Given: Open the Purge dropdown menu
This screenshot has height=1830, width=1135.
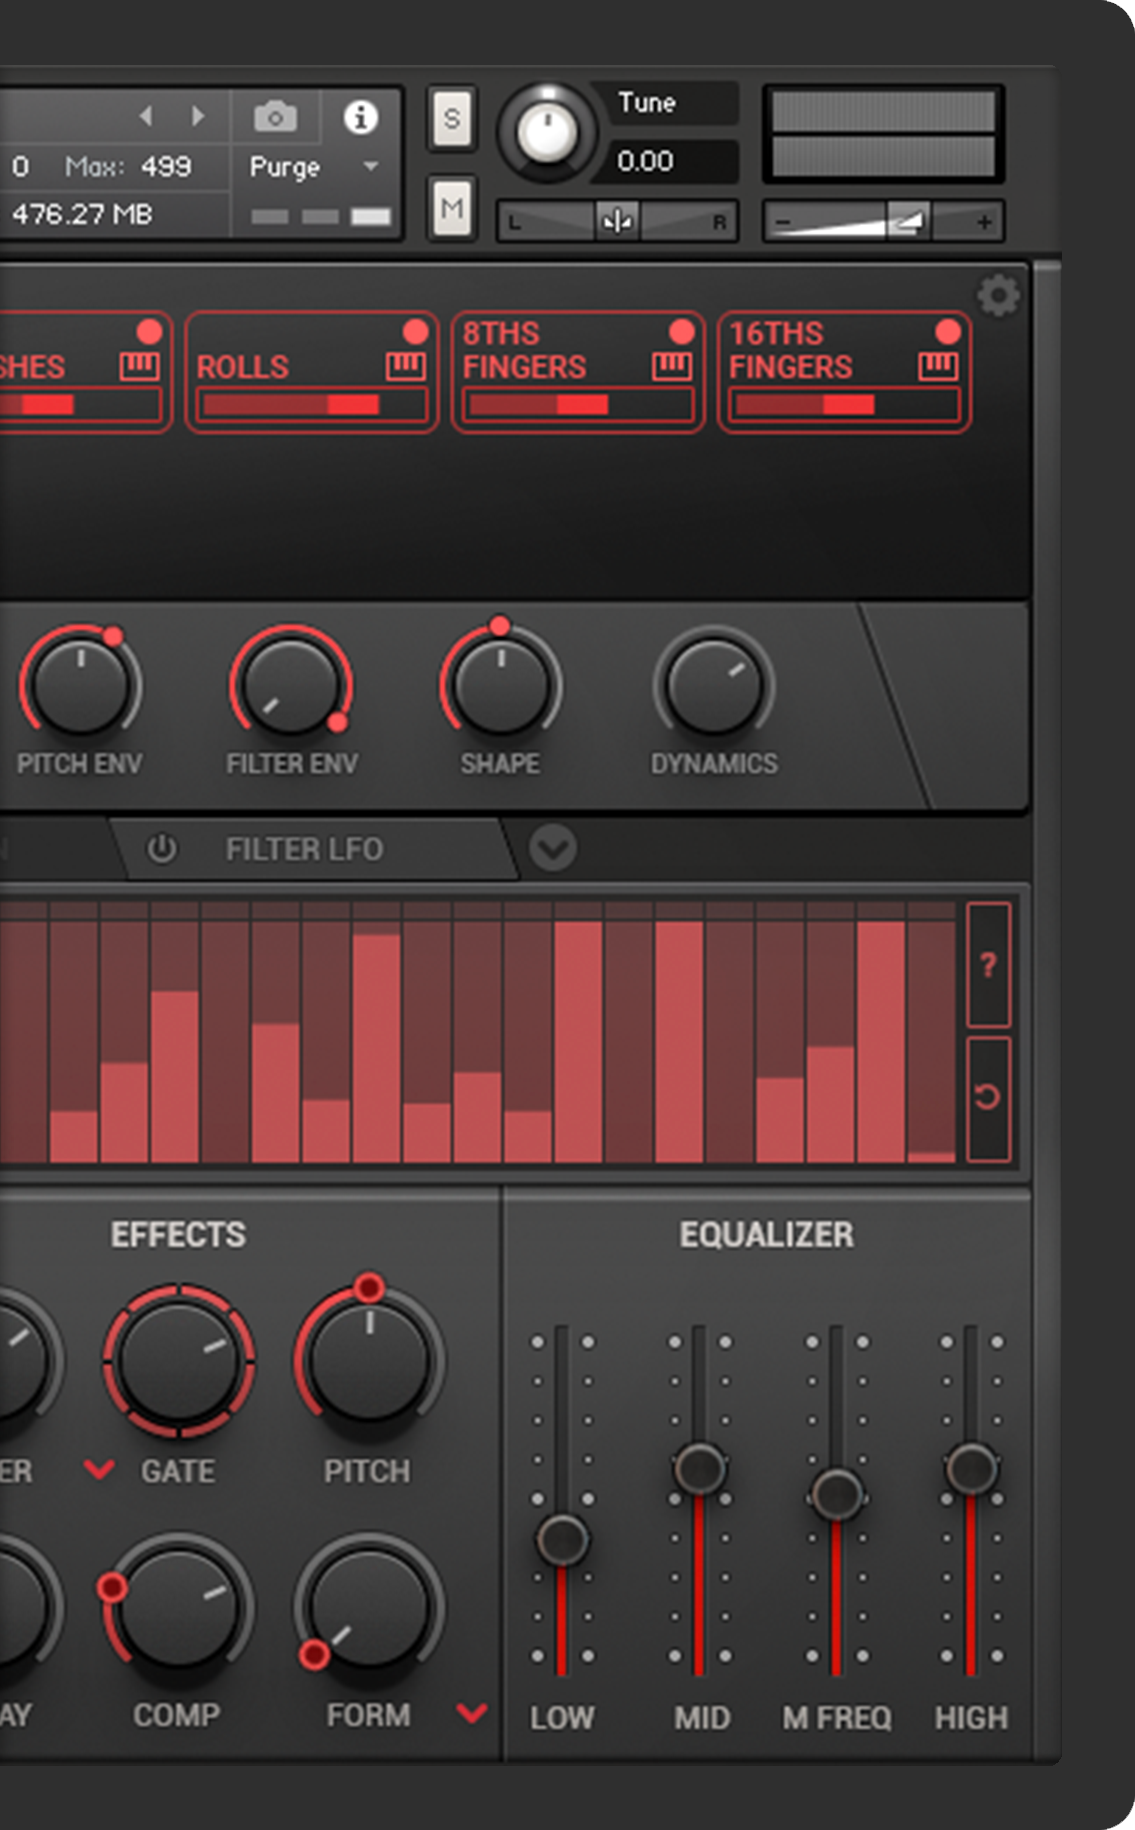Looking at the screenshot, I should click(x=314, y=167).
